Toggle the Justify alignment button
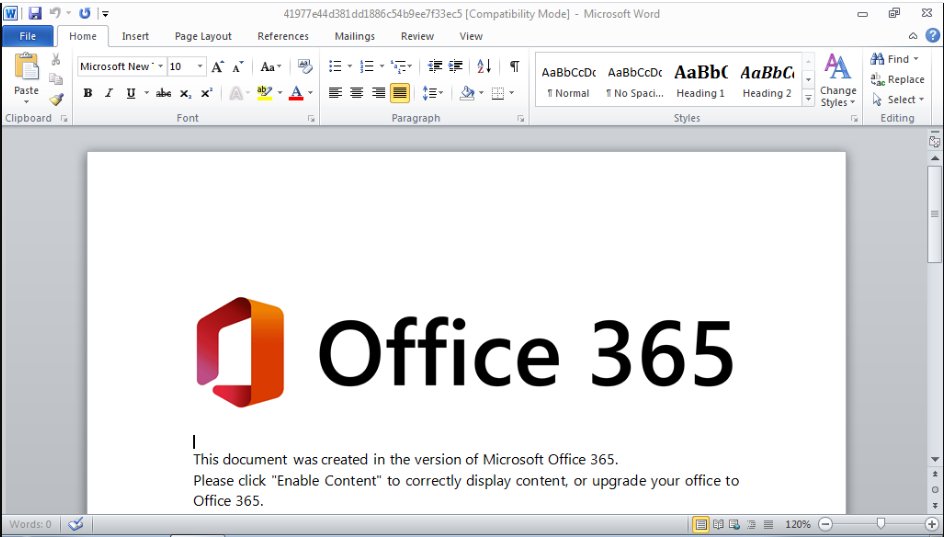 pos(400,93)
